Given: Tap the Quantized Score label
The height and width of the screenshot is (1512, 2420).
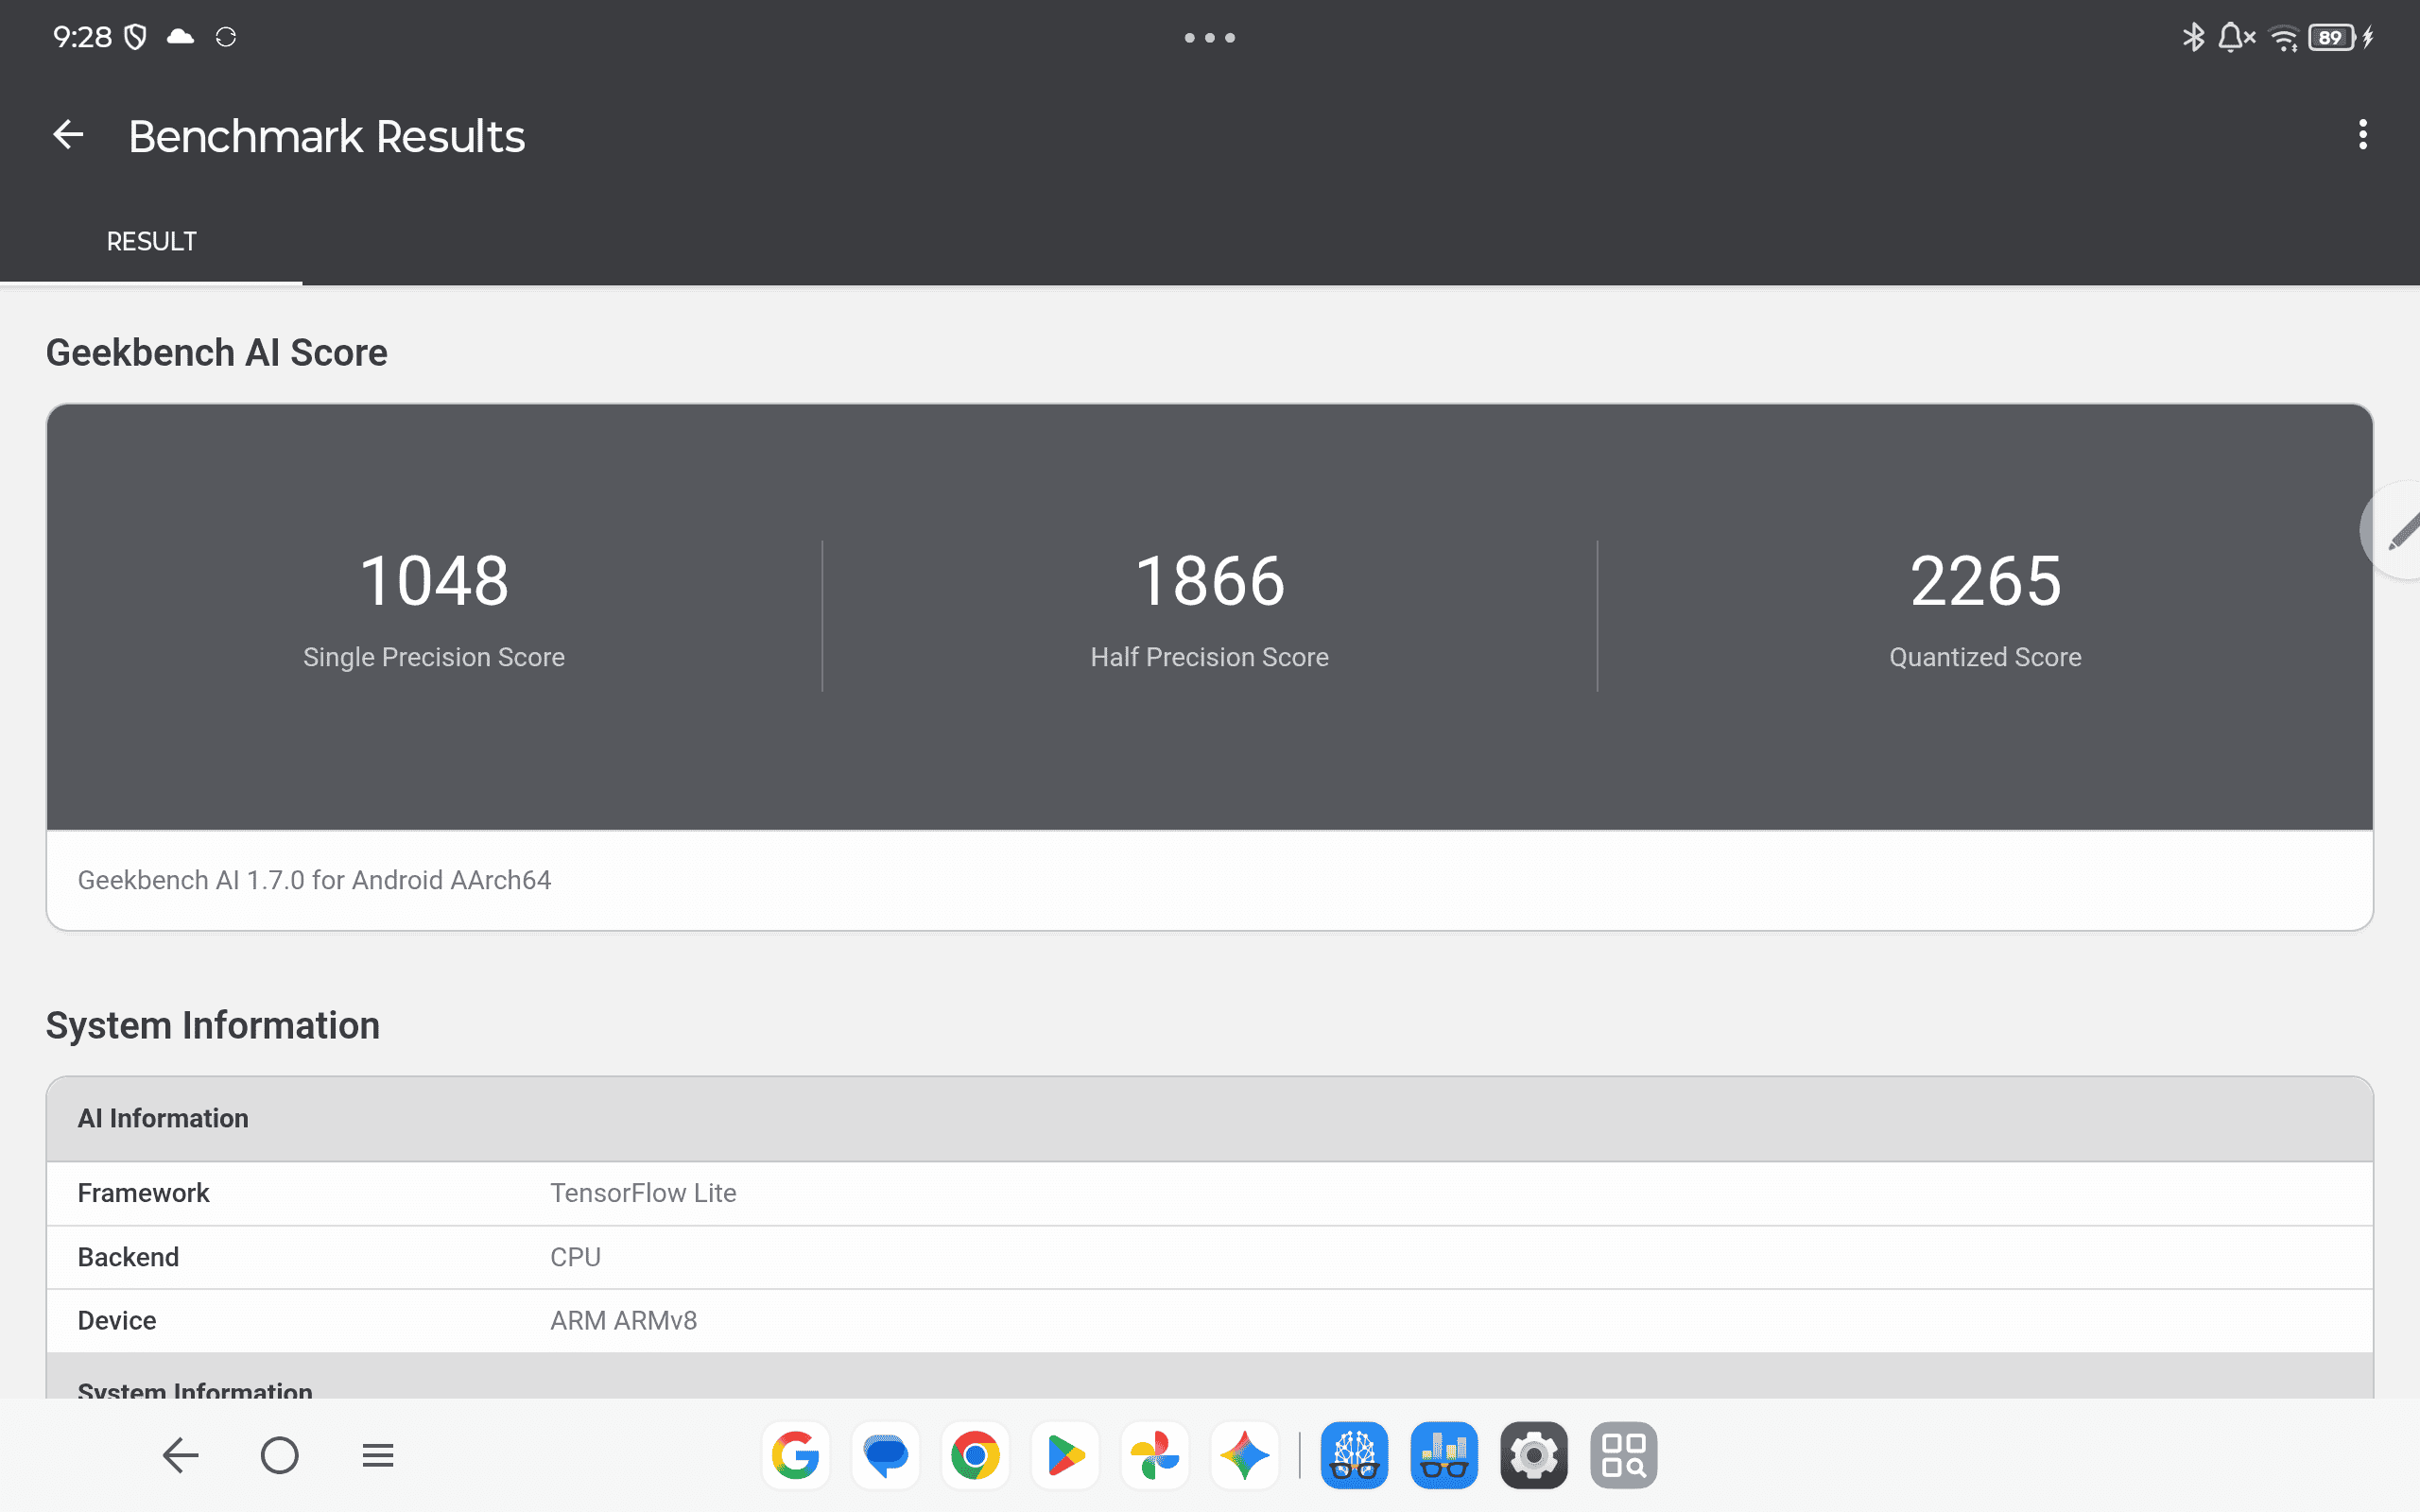Looking at the screenshot, I should point(1985,657).
